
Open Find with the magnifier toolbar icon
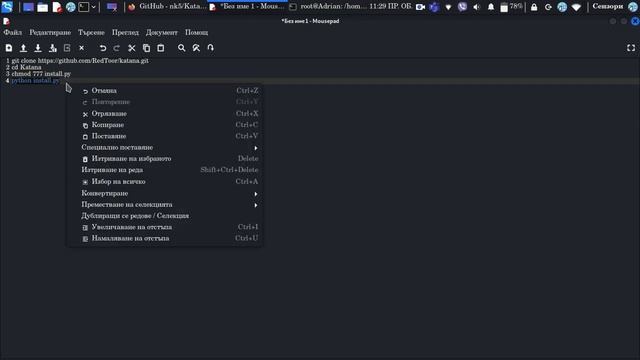tap(182, 48)
